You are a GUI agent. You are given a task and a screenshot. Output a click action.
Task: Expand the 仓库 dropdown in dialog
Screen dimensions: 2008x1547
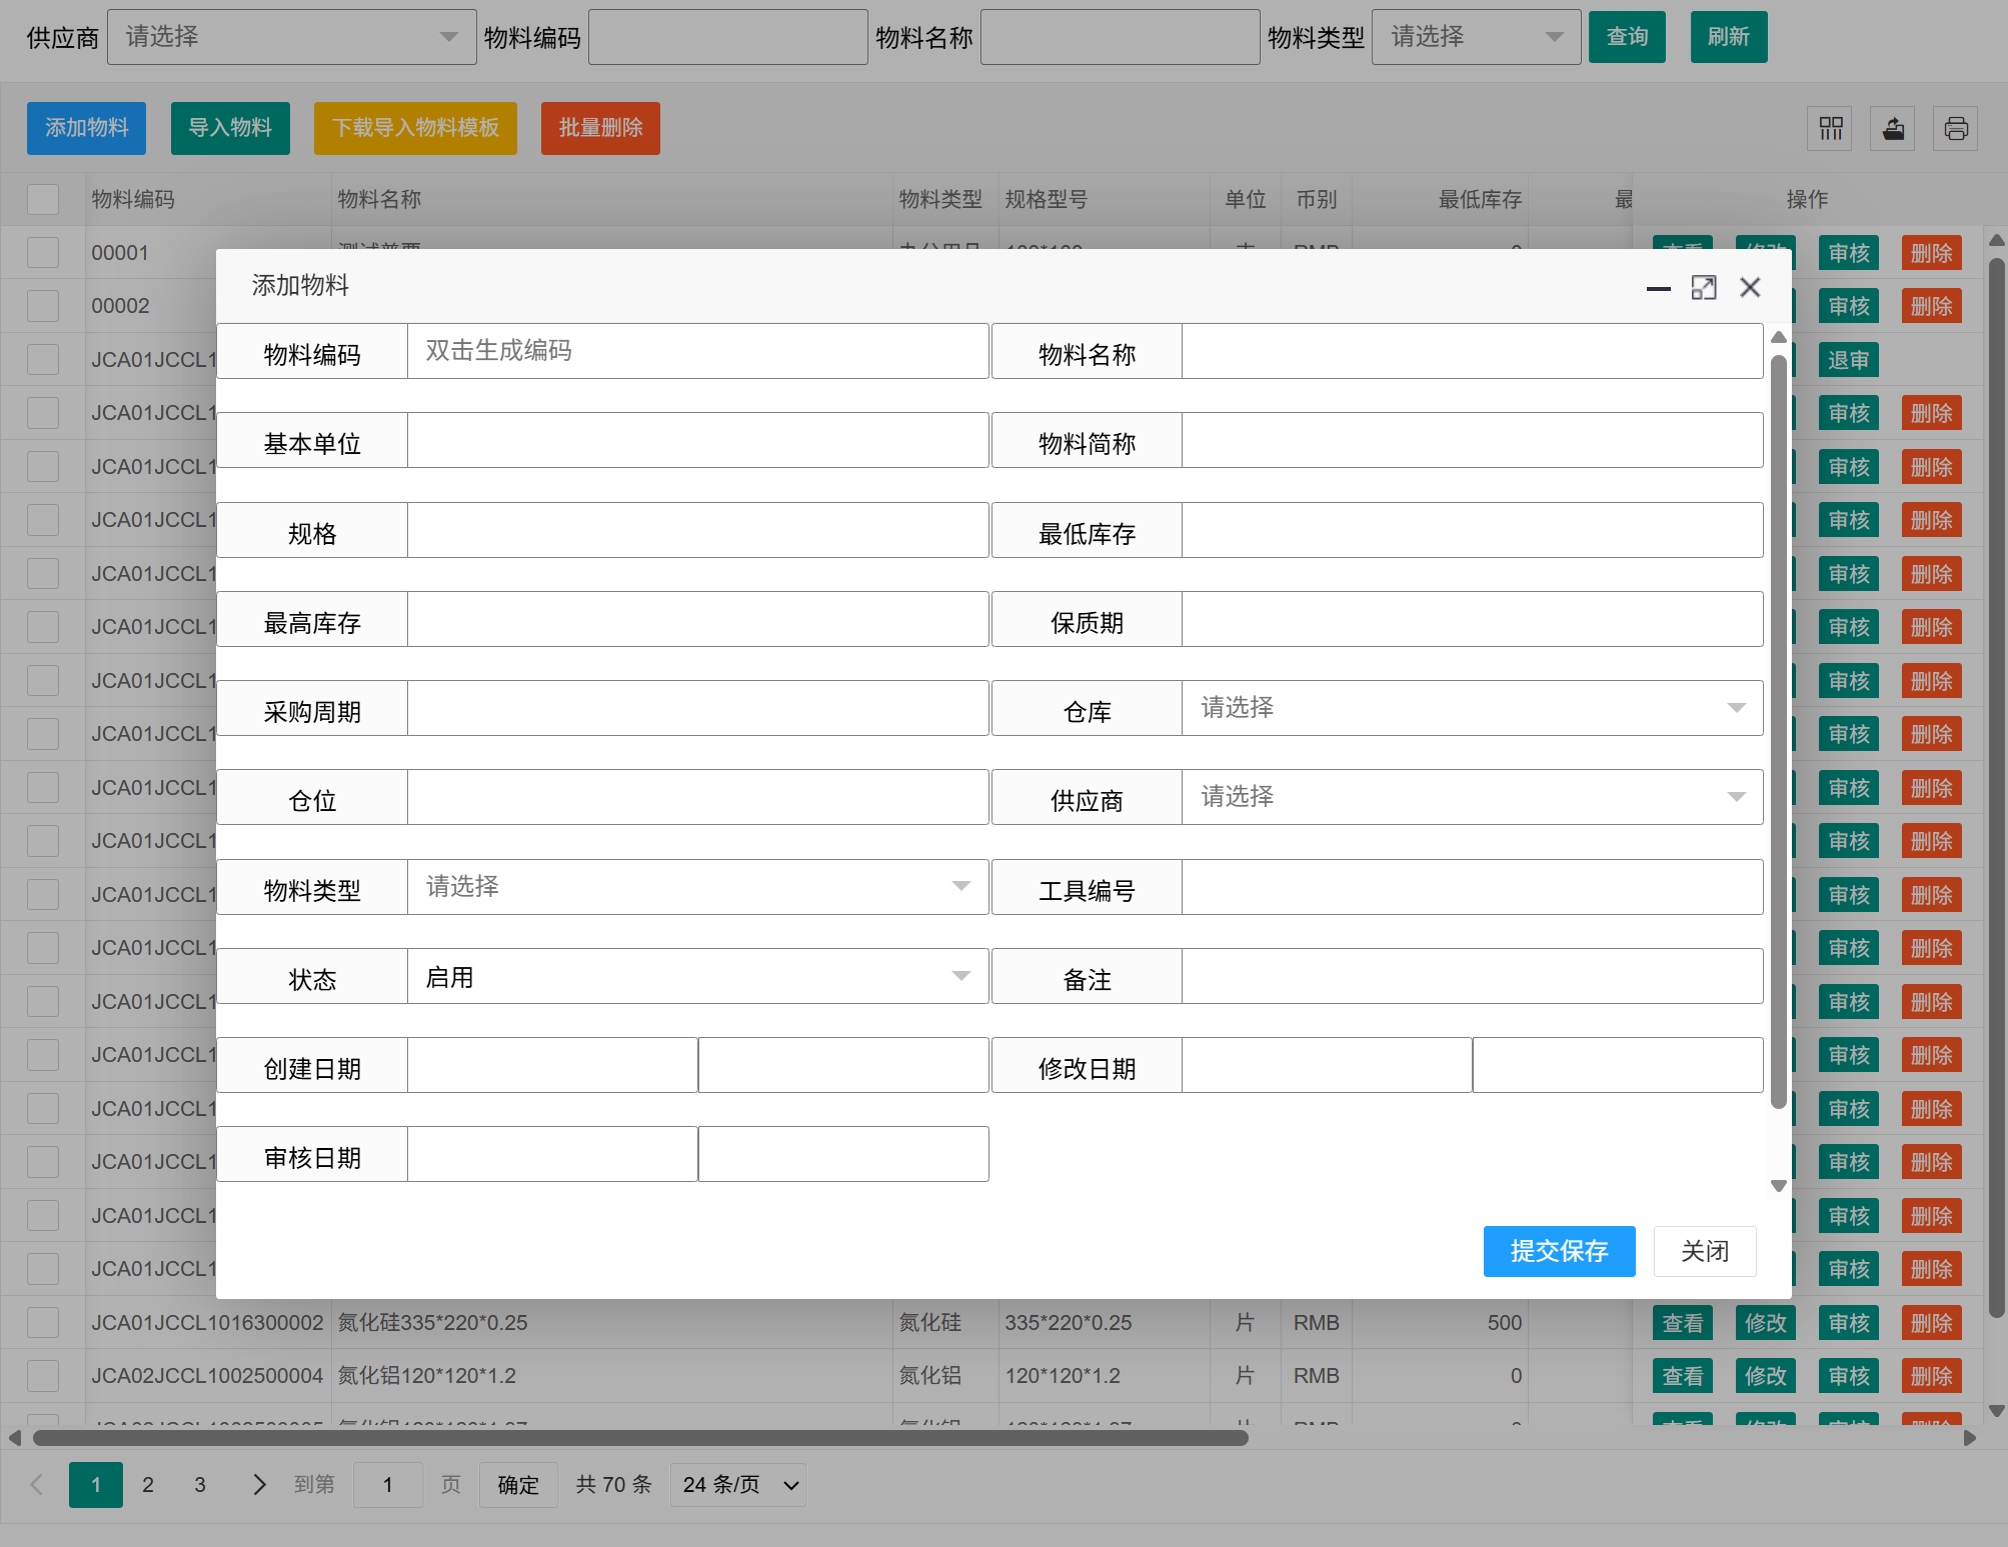1472,708
